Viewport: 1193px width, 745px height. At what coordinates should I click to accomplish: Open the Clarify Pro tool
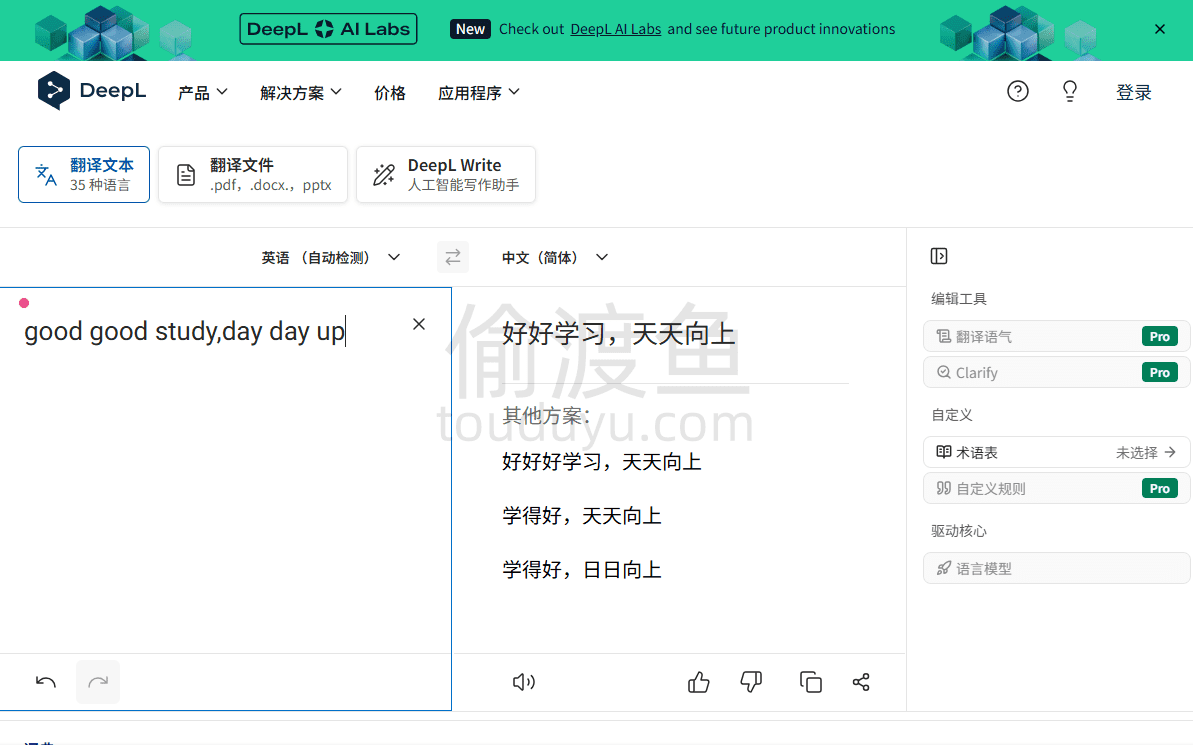coord(1057,372)
